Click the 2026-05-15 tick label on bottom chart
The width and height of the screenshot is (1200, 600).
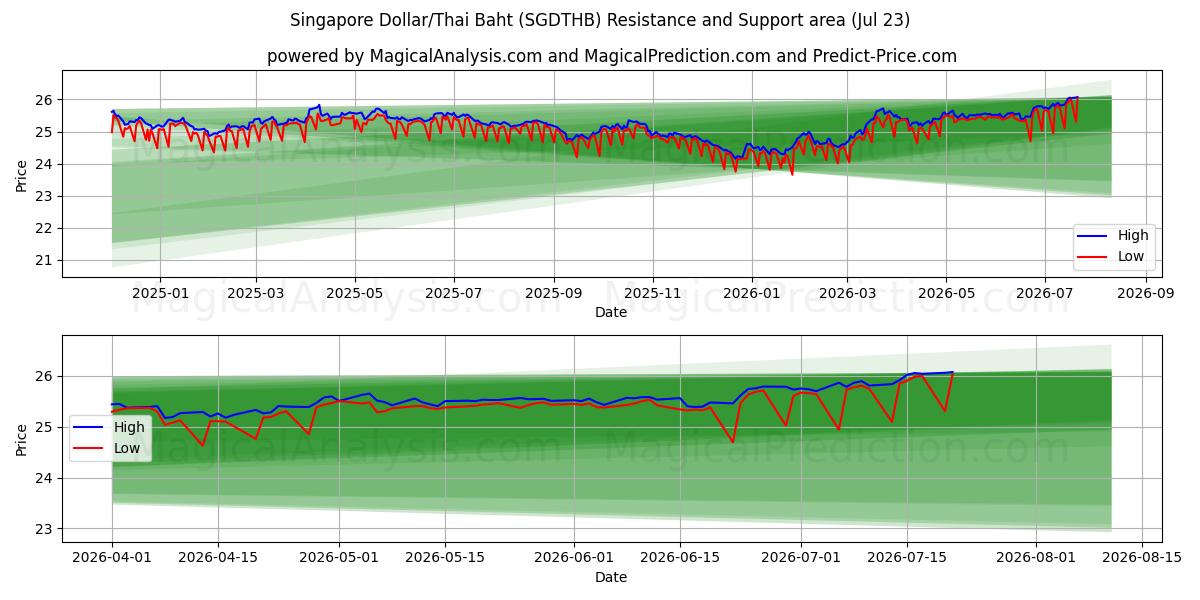click(x=445, y=559)
